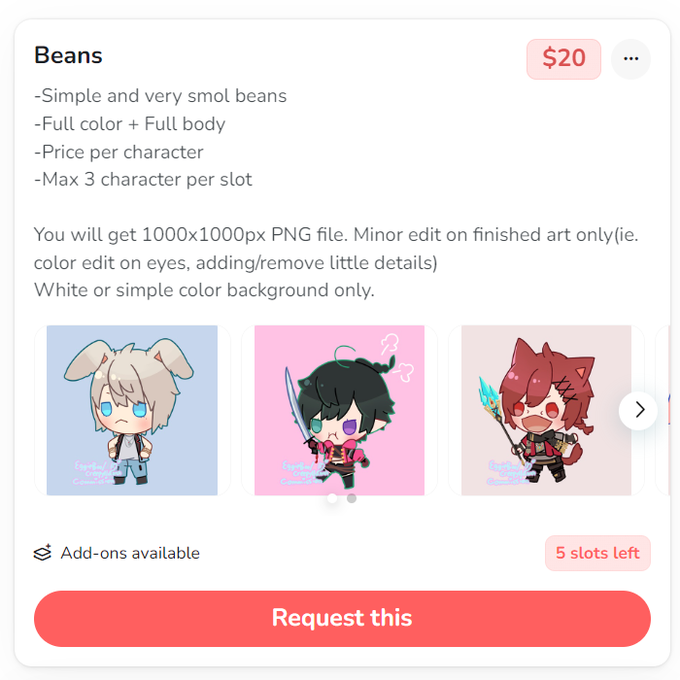Click the $20 price tag
This screenshot has height=680, width=680.
(x=564, y=59)
